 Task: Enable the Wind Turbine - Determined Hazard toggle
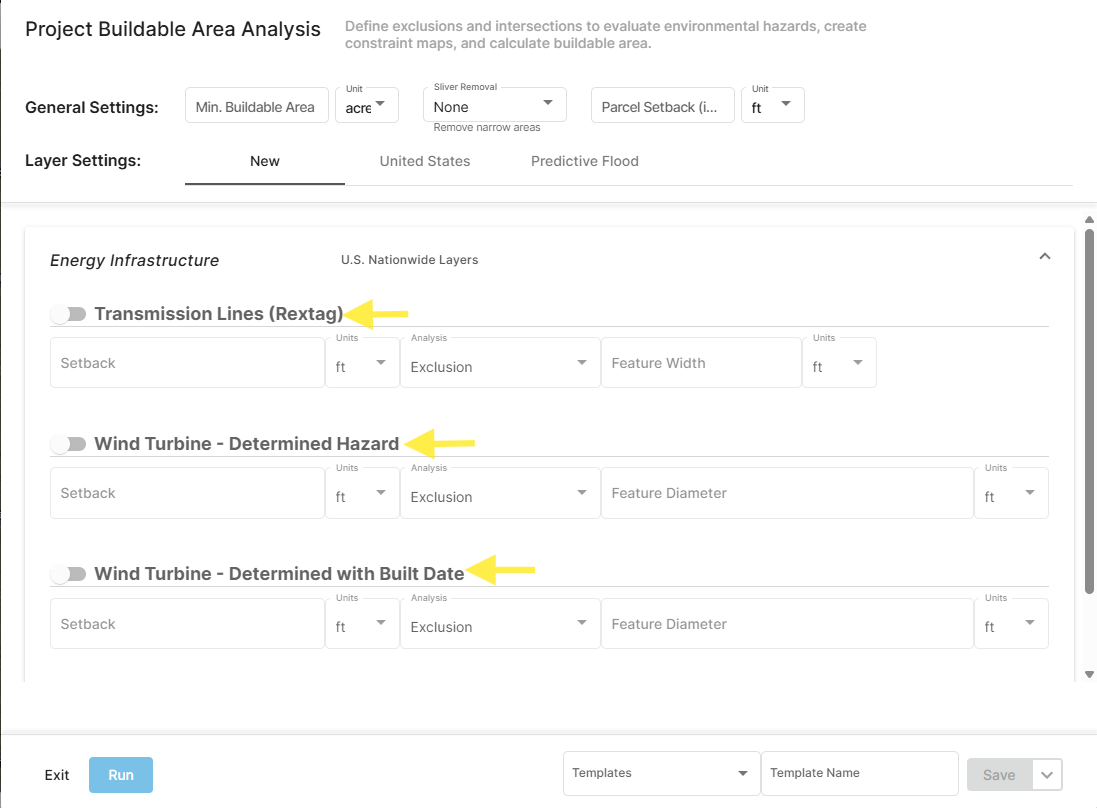(x=69, y=443)
